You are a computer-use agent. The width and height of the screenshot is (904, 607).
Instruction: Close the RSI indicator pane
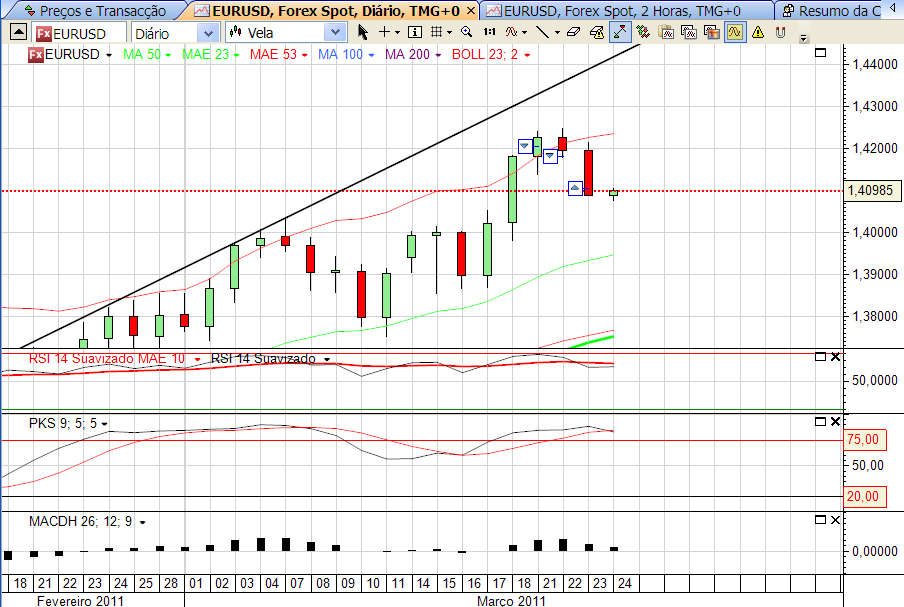tap(835, 357)
